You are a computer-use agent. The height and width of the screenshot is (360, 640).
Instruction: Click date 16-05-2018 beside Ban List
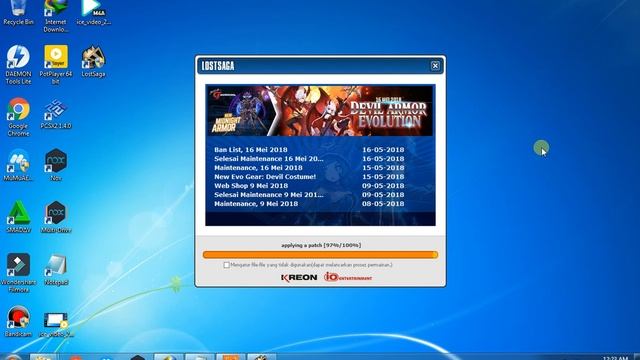(383, 150)
